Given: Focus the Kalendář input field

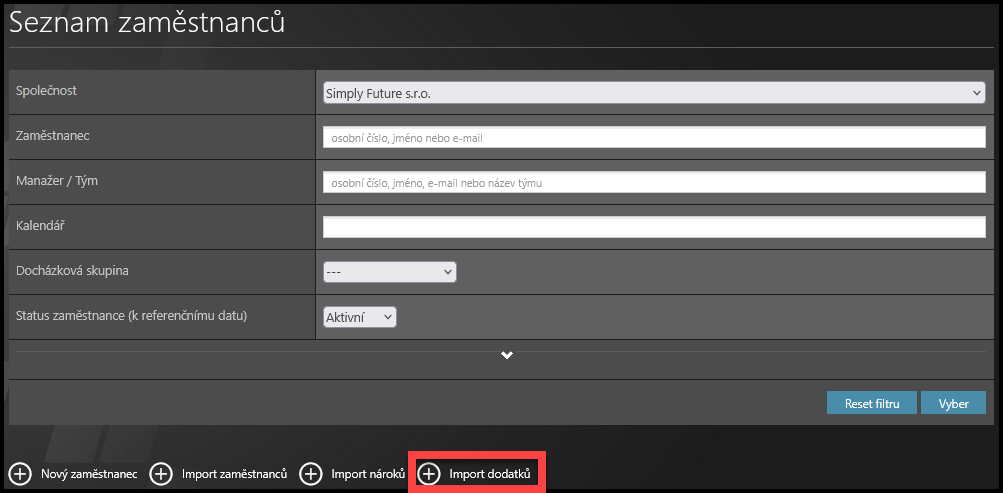Looking at the screenshot, I should click(654, 227).
